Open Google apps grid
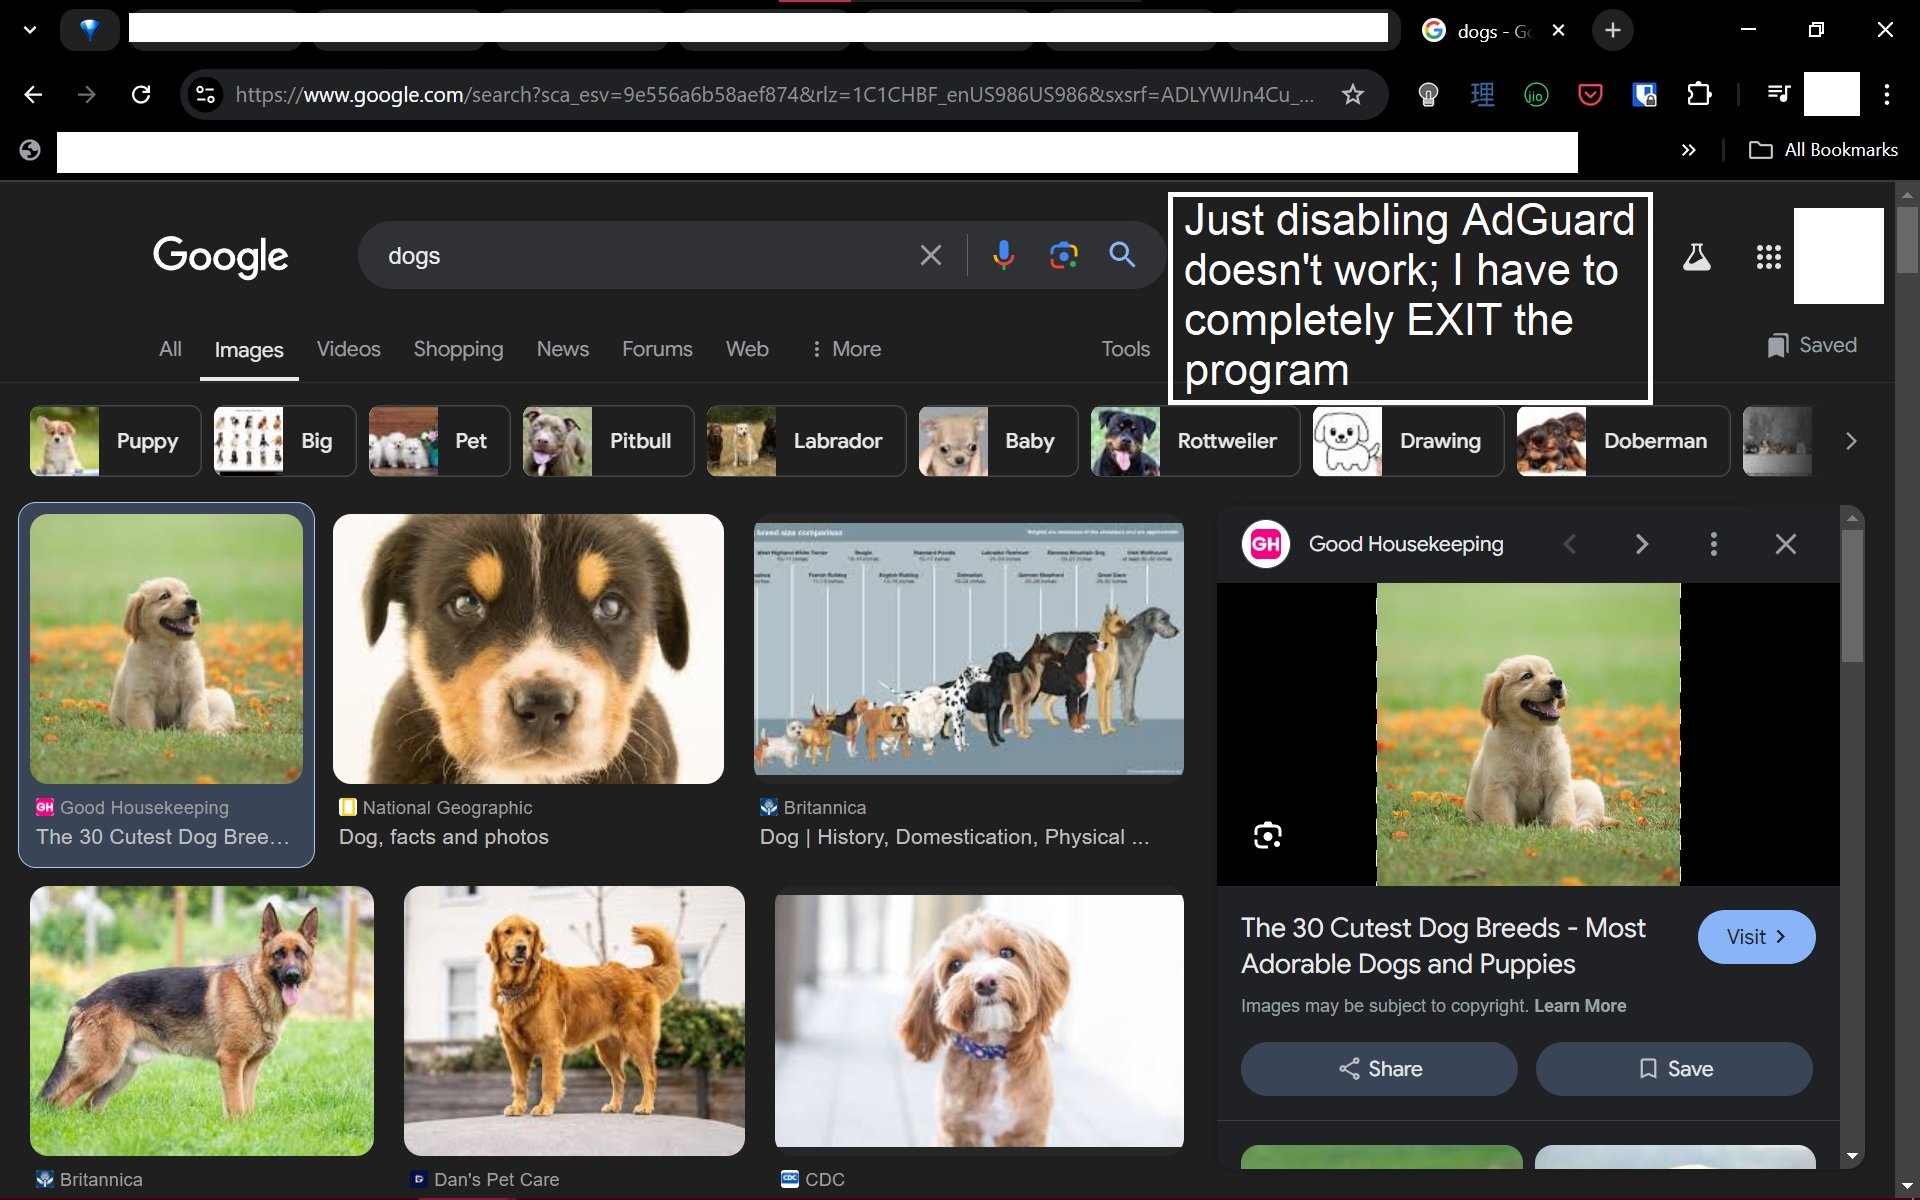The image size is (1920, 1200). tap(1768, 257)
